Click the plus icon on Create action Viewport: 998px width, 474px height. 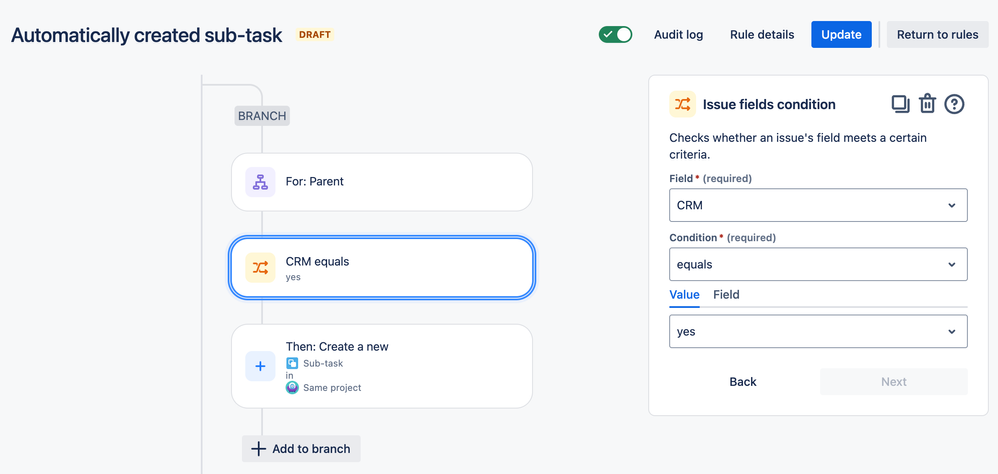tap(260, 366)
